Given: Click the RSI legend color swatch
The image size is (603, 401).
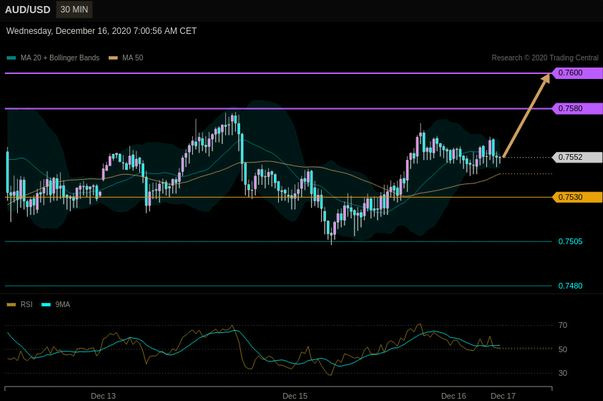Looking at the screenshot, I should pyautogui.click(x=12, y=305).
